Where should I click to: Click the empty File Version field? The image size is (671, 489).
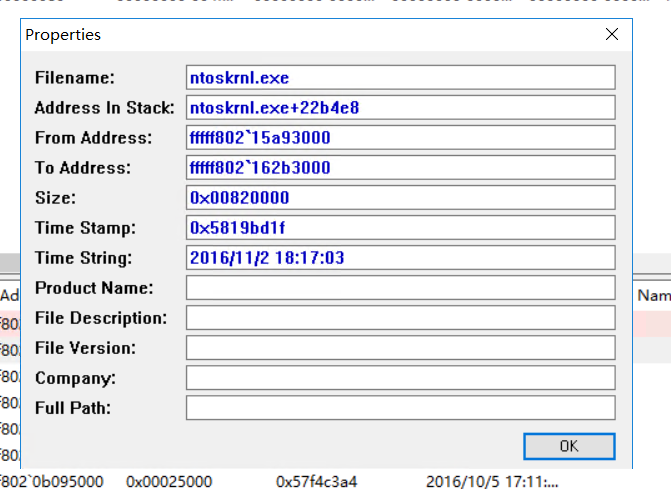401,347
